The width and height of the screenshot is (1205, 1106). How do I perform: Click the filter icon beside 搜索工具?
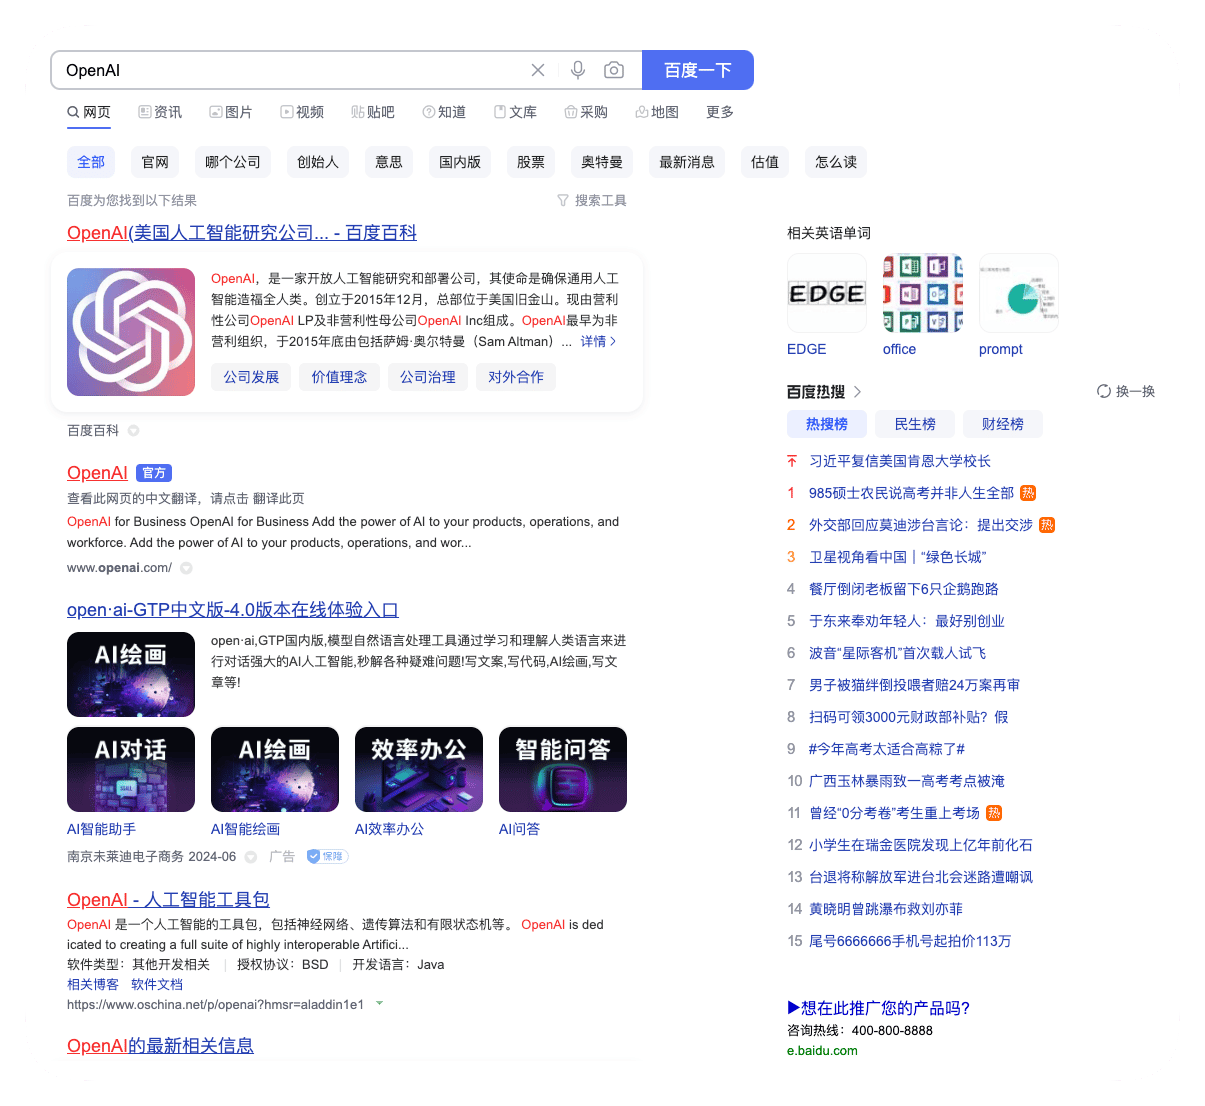563,201
